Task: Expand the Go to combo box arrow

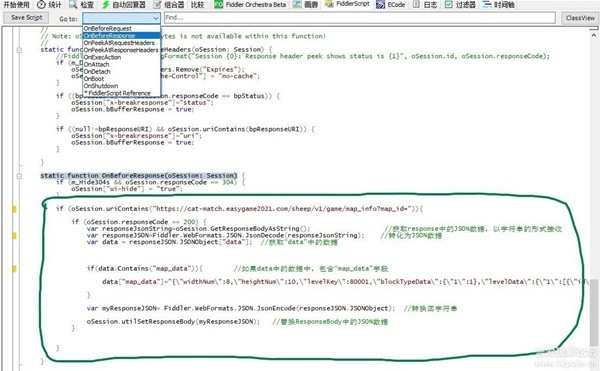Action: point(155,18)
